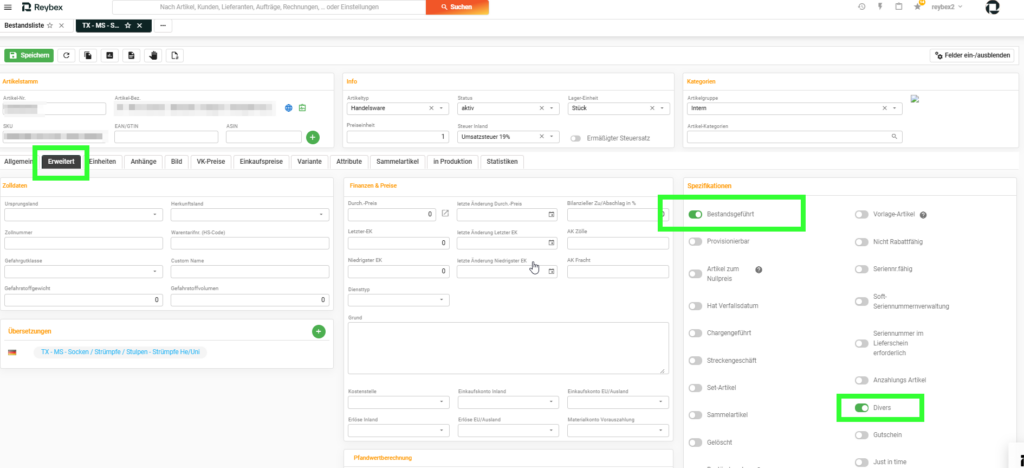1024x468 pixels.
Task: Switch to the Statistiken tab
Action: pos(502,162)
